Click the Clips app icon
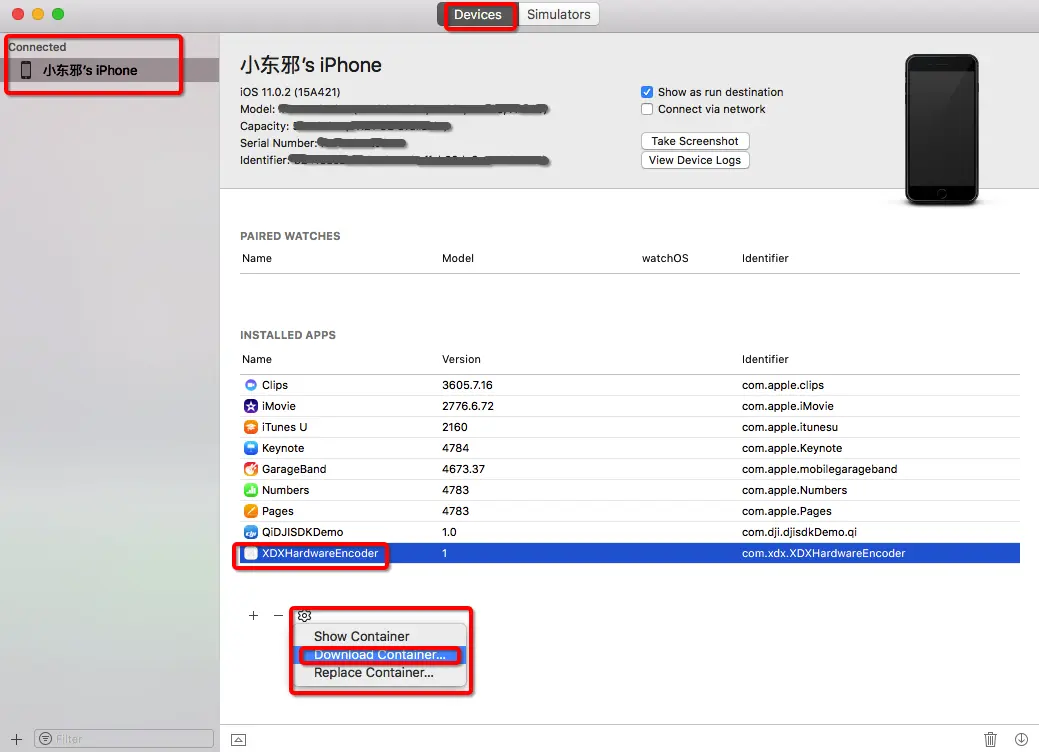This screenshot has width=1039, height=752. point(250,385)
